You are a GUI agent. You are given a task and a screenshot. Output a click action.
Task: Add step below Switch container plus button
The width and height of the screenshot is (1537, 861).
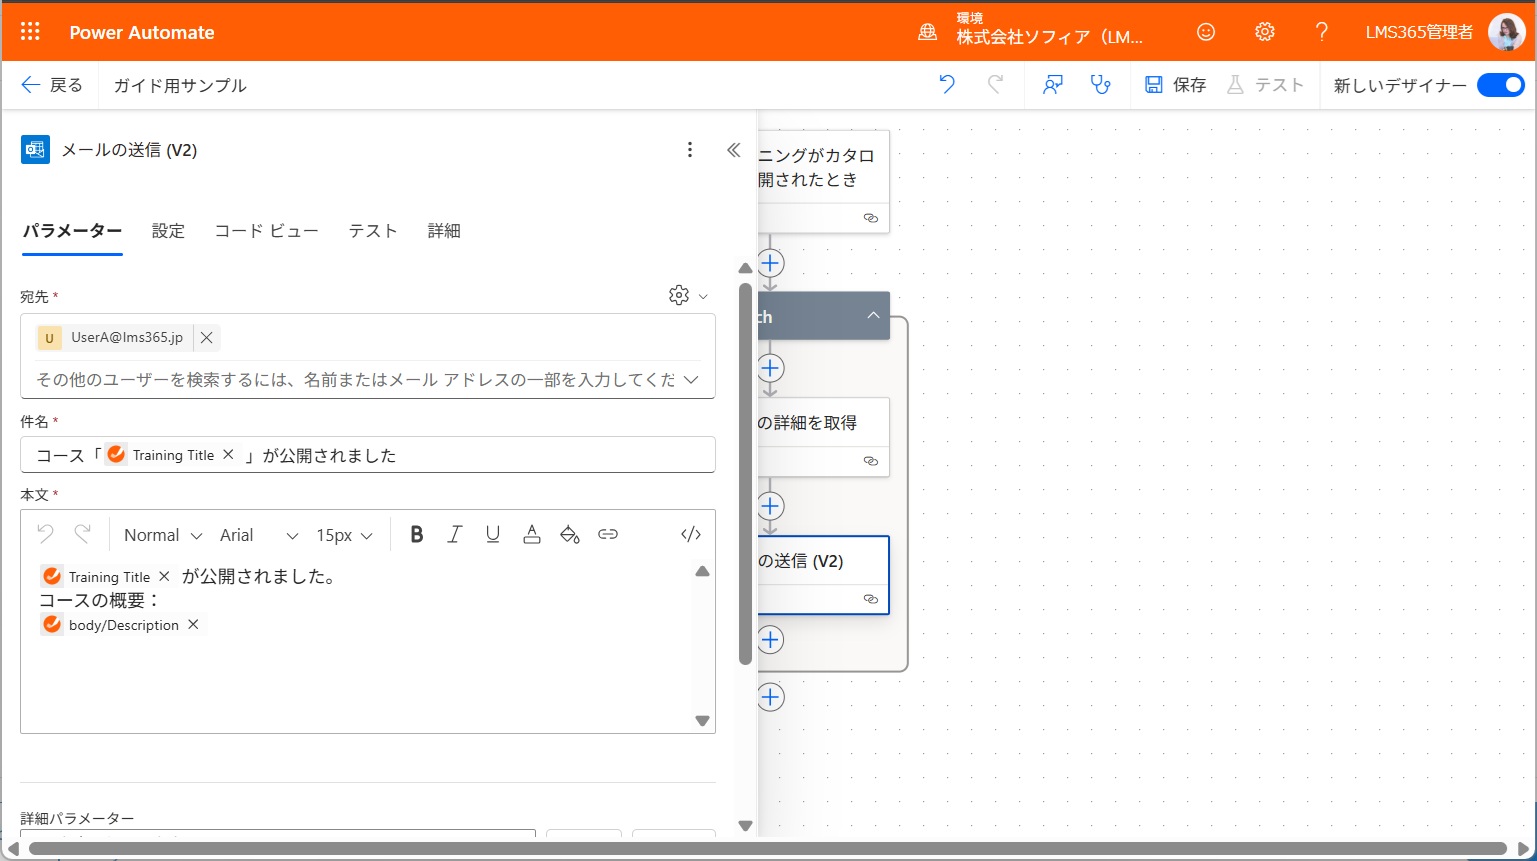coord(770,697)
